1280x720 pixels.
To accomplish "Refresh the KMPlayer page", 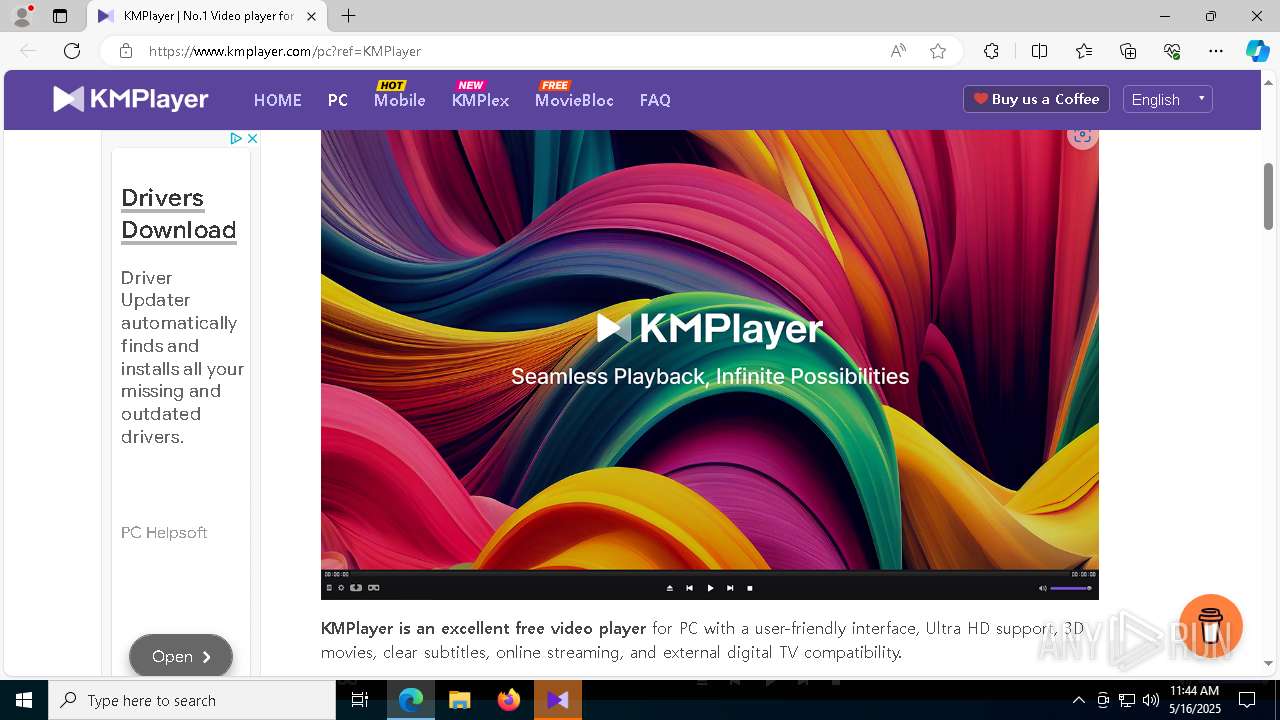I will 72,51.
